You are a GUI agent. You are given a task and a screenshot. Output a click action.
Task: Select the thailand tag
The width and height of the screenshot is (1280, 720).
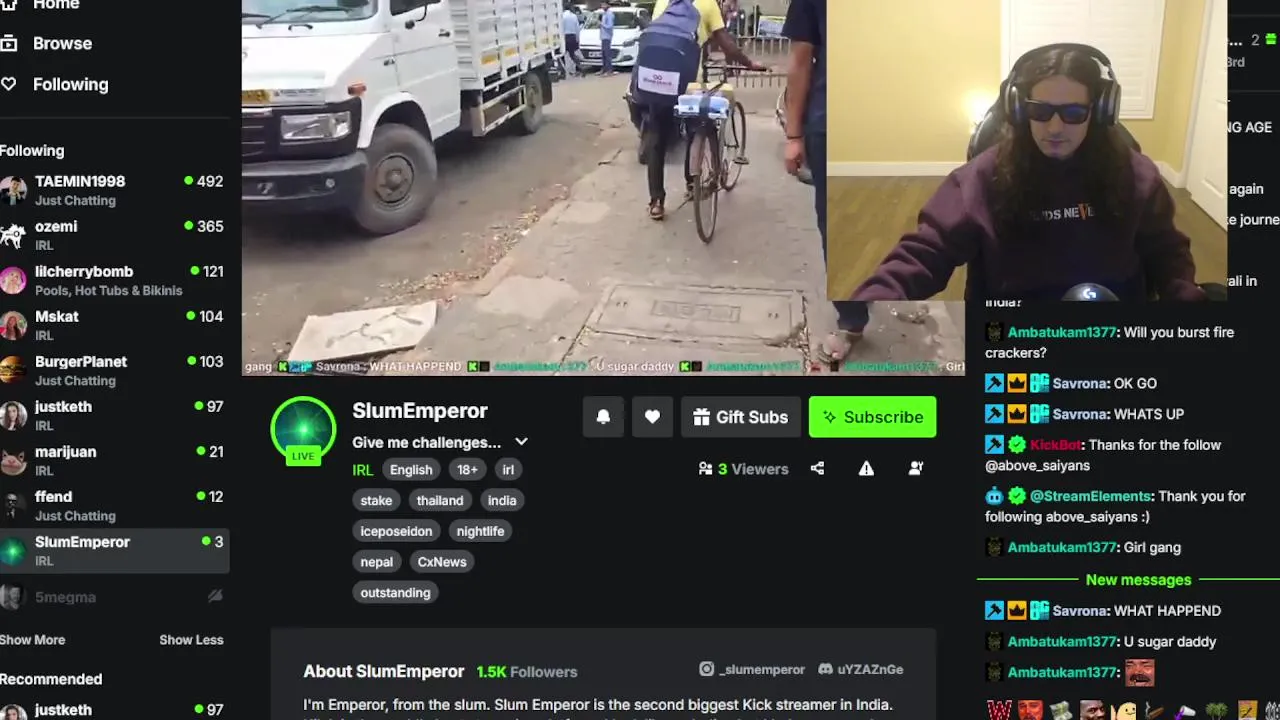[440, 500]
